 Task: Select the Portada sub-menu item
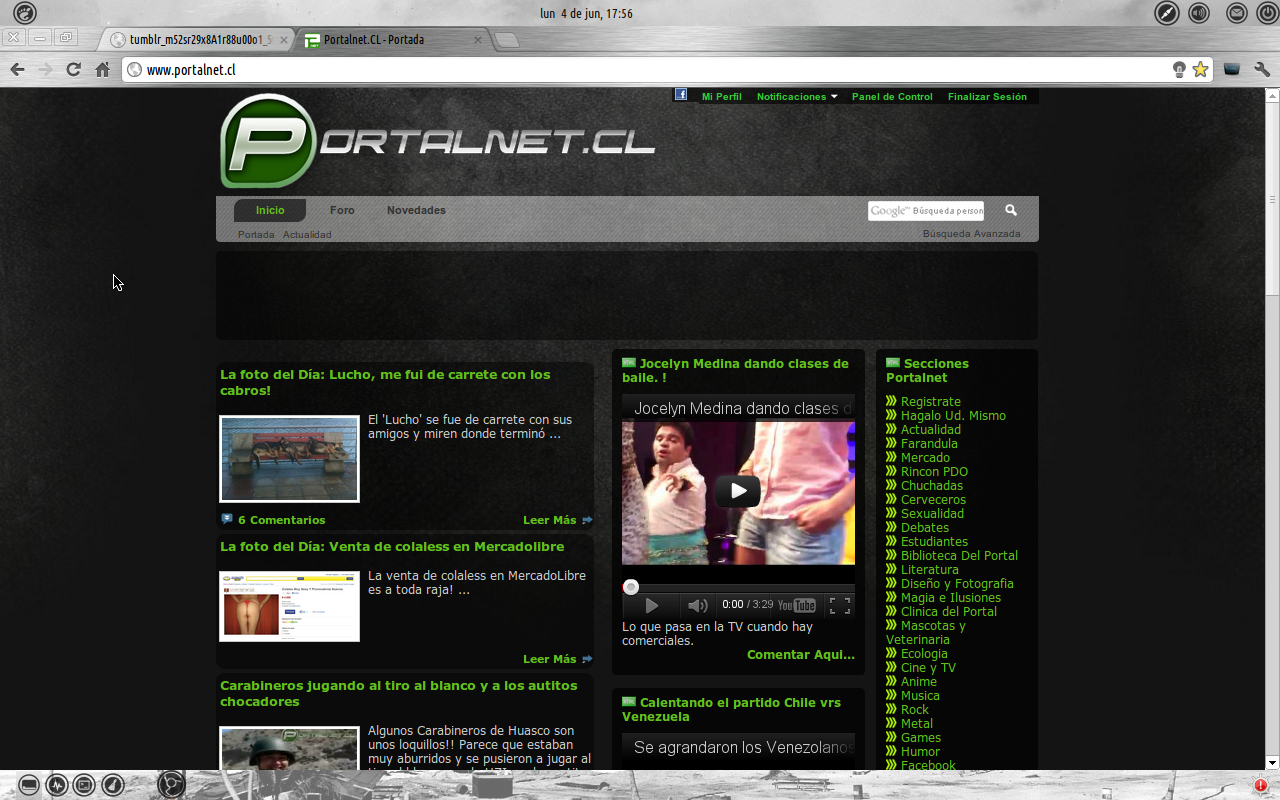pos(256,234)
